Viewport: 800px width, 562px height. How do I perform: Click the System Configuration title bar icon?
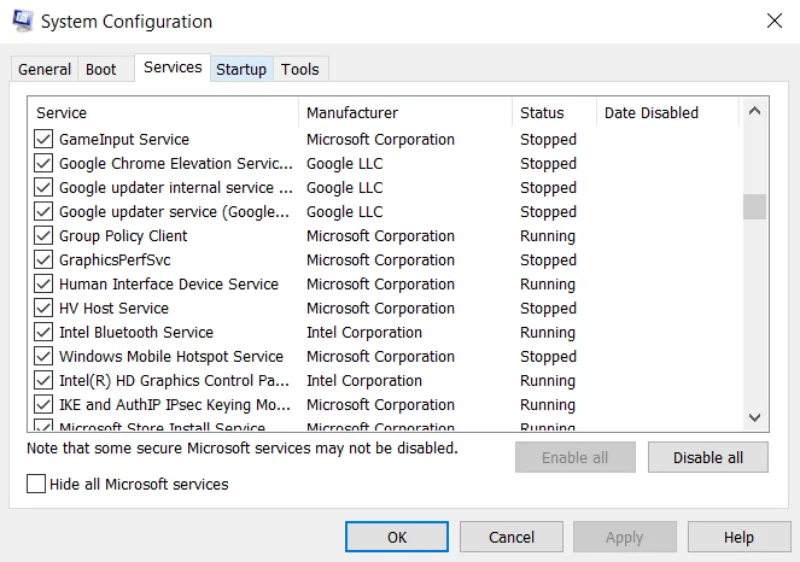click(22, 21)
